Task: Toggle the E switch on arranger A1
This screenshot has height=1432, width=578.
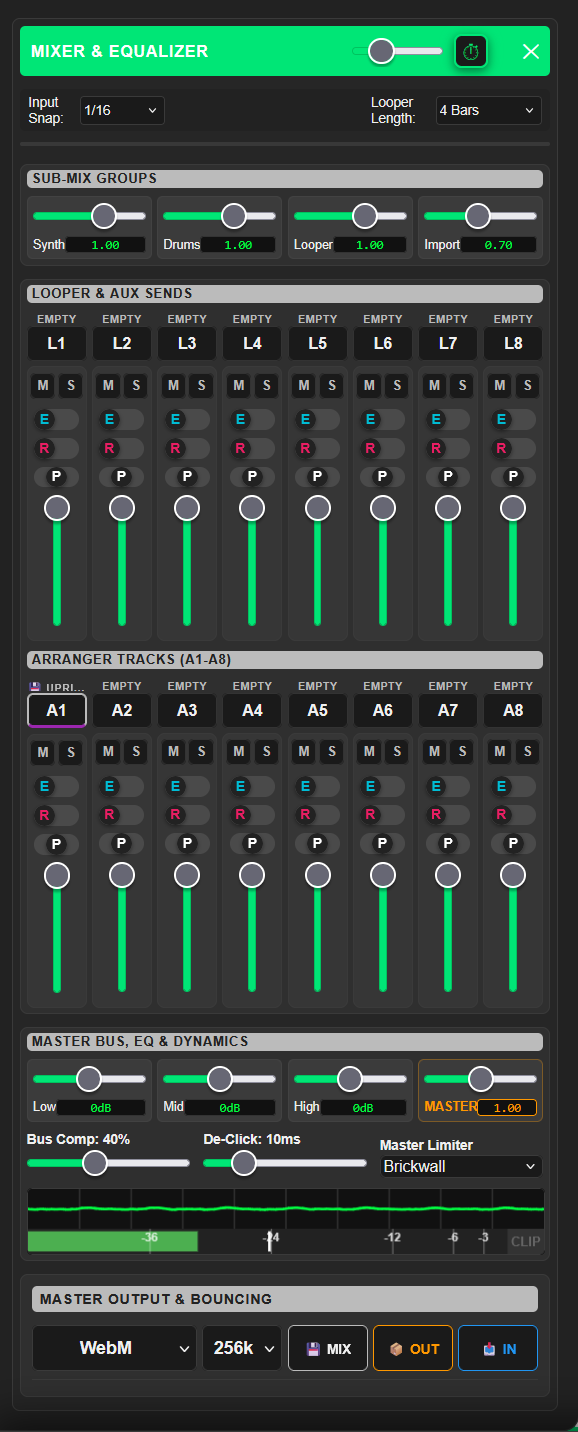Action: pos(57,787)
